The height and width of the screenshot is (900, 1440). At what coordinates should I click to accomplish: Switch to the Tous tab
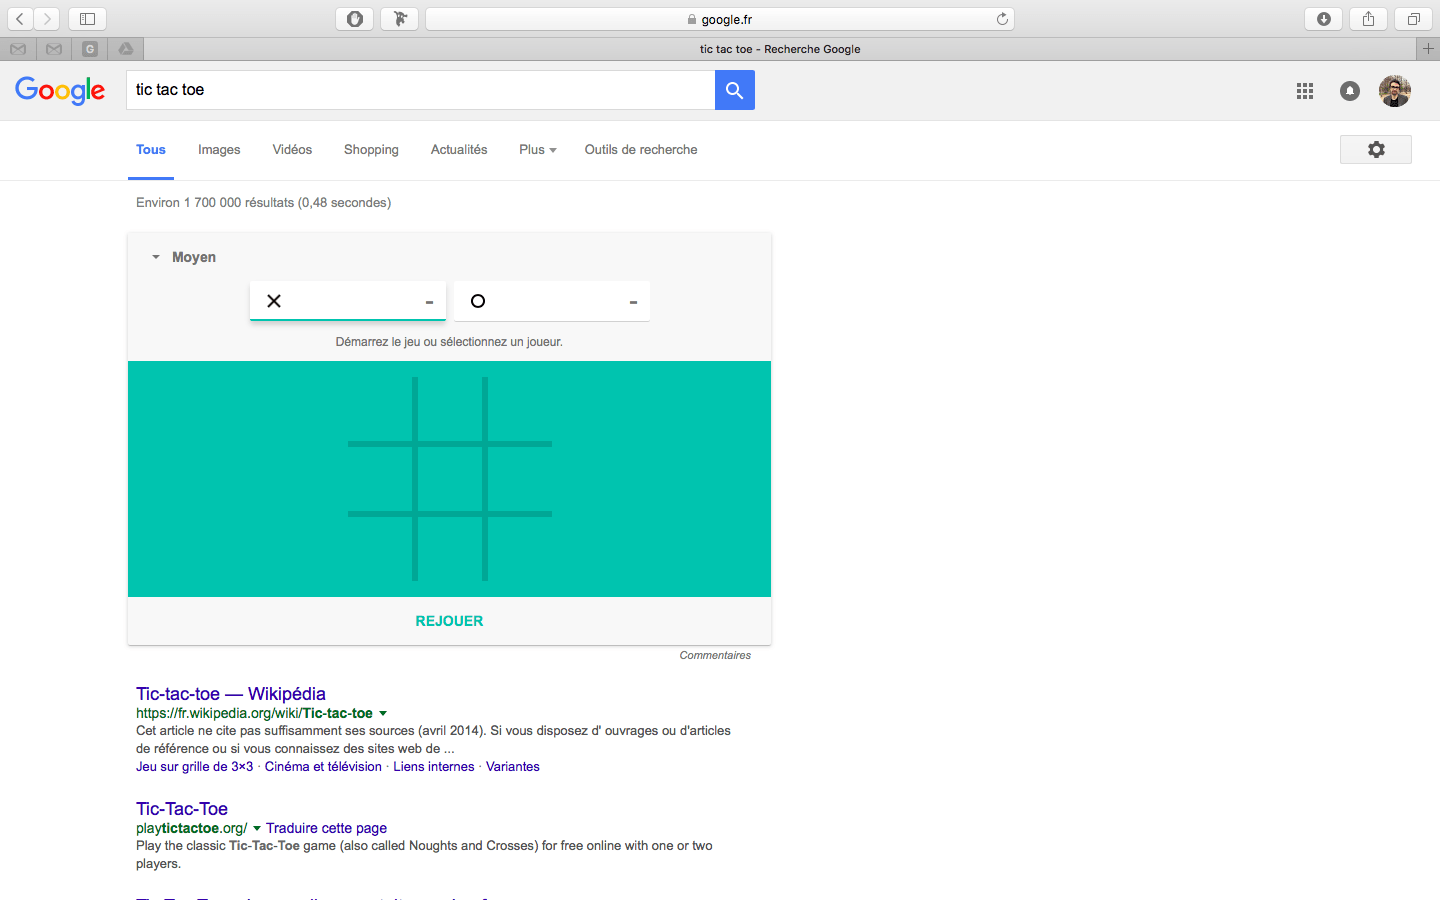tap(151, 150)
